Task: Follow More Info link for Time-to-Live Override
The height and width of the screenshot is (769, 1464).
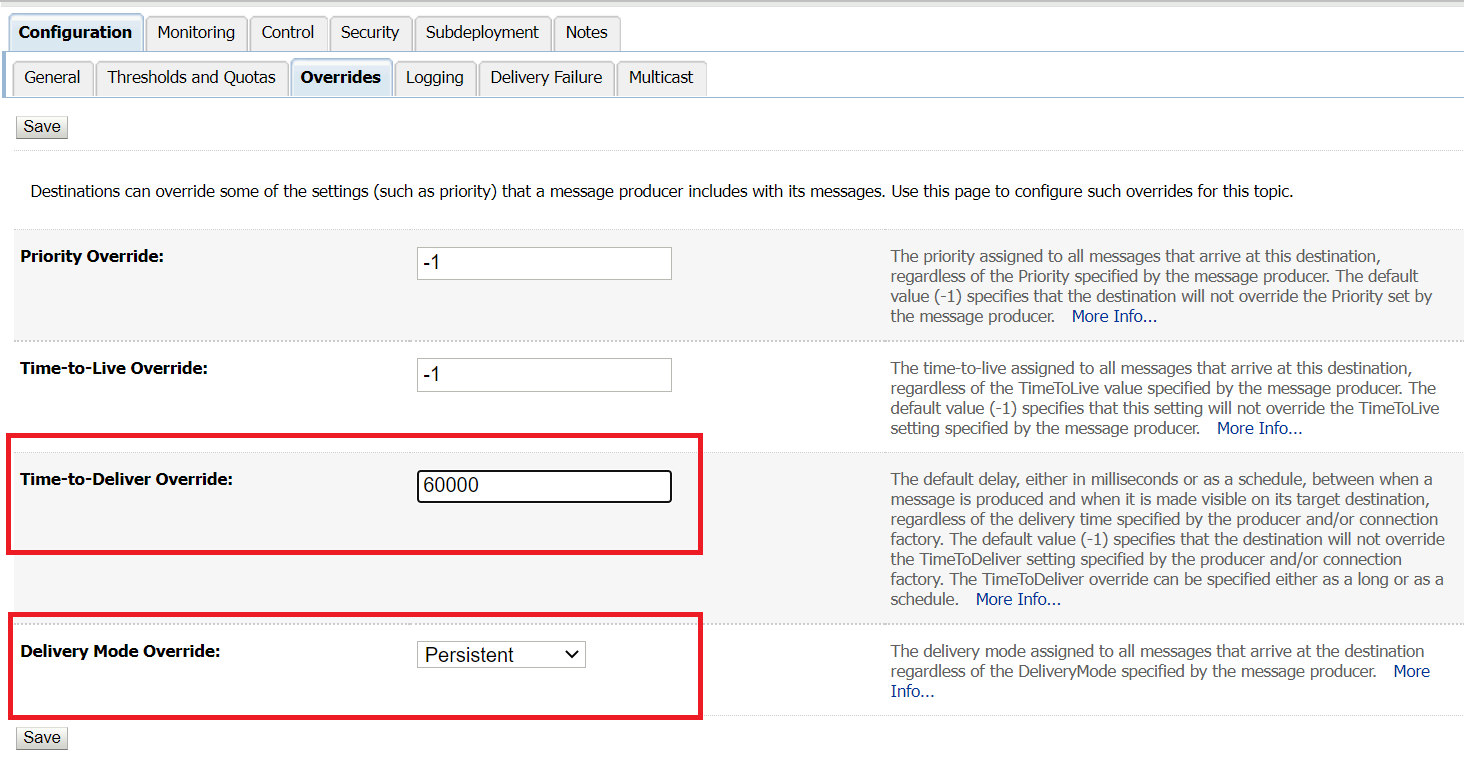Action: [1259, 428]
